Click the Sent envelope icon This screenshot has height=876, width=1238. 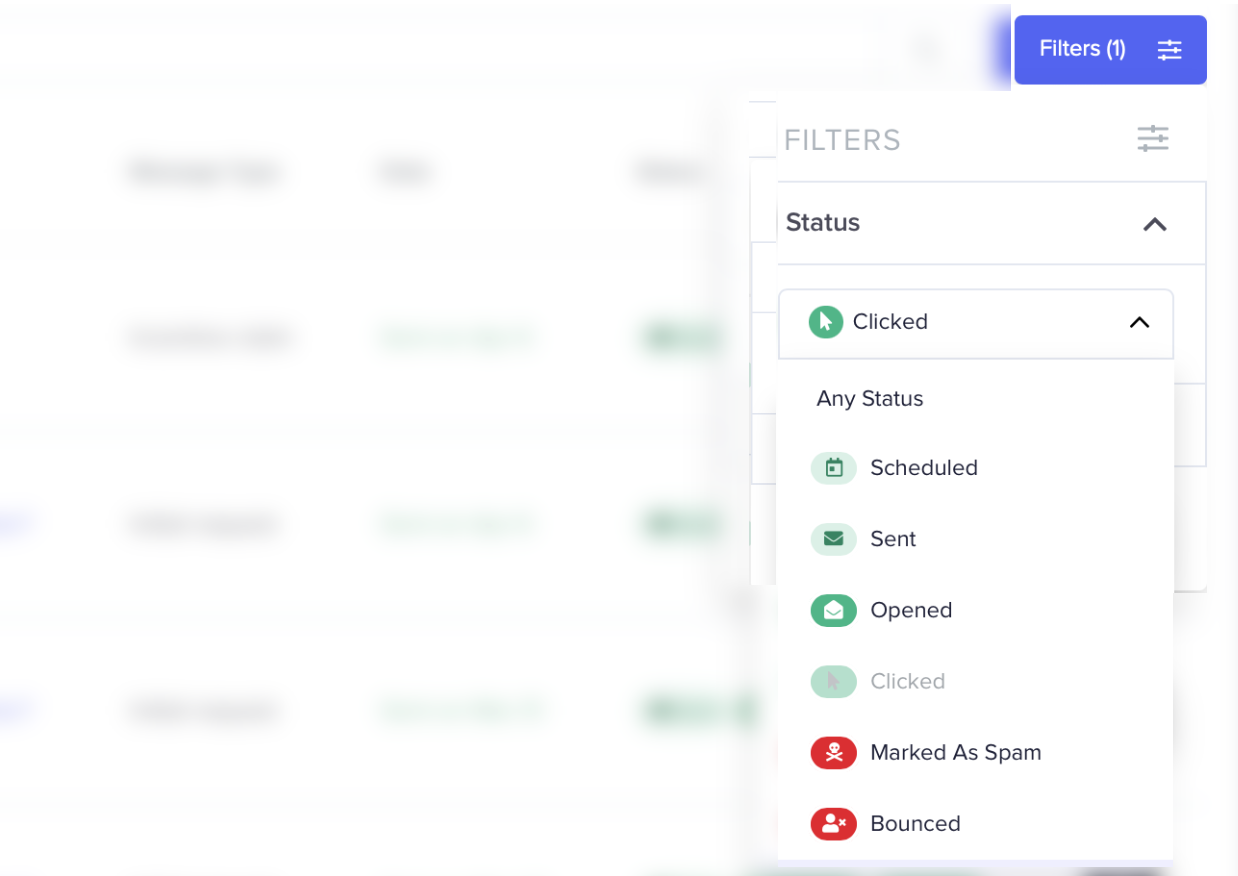pyautogui.click(x=833, y=539)
